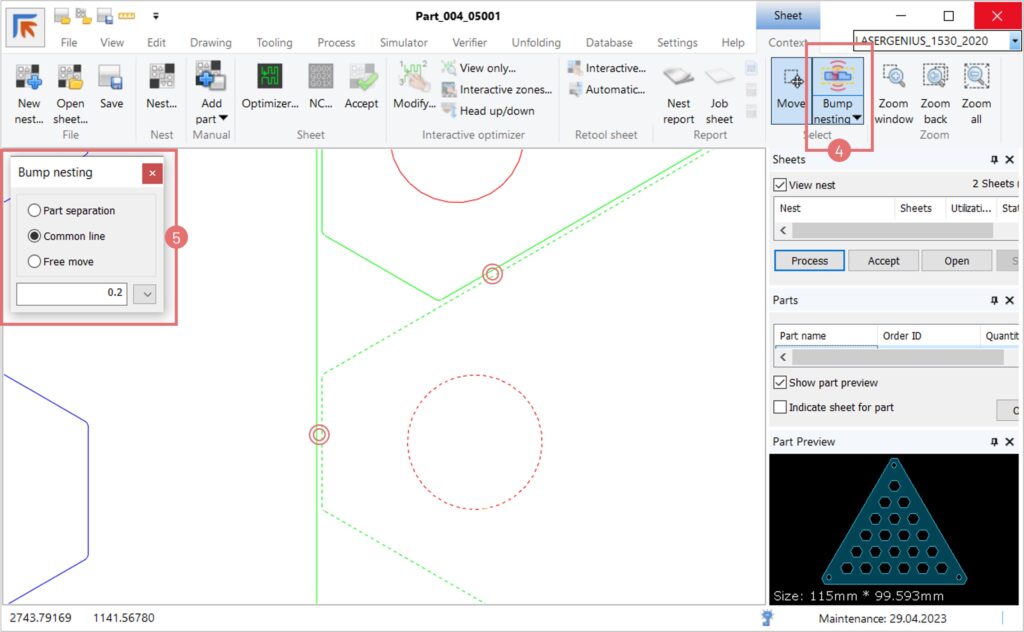Launch the Optimizer tool
Image resolution: width=1024 pixels, height=632 pixels.
[269, 78]
